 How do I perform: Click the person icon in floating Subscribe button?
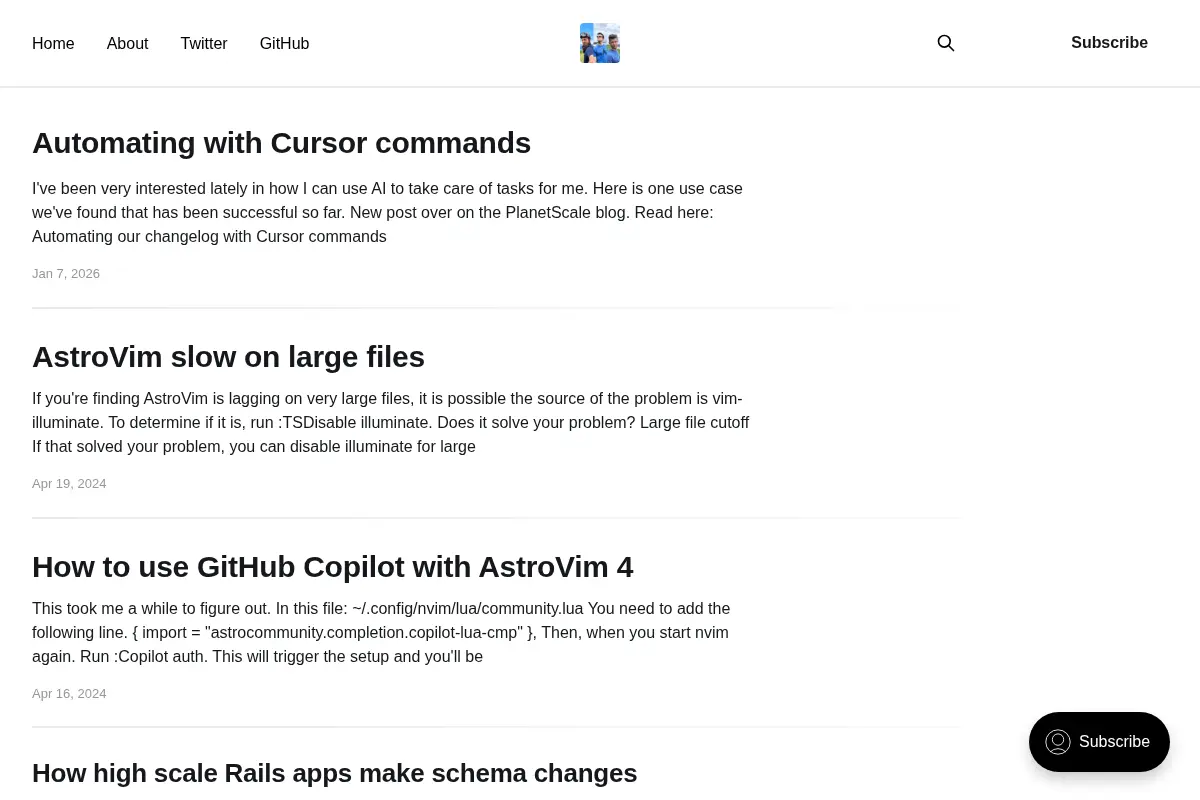click(x=1058, y=742)
